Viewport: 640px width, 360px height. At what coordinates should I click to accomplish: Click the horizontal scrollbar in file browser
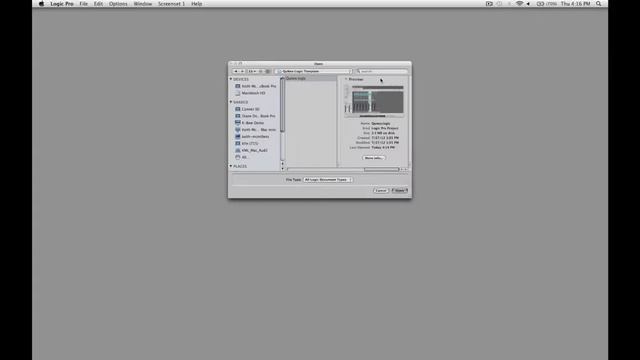point(381,169)
